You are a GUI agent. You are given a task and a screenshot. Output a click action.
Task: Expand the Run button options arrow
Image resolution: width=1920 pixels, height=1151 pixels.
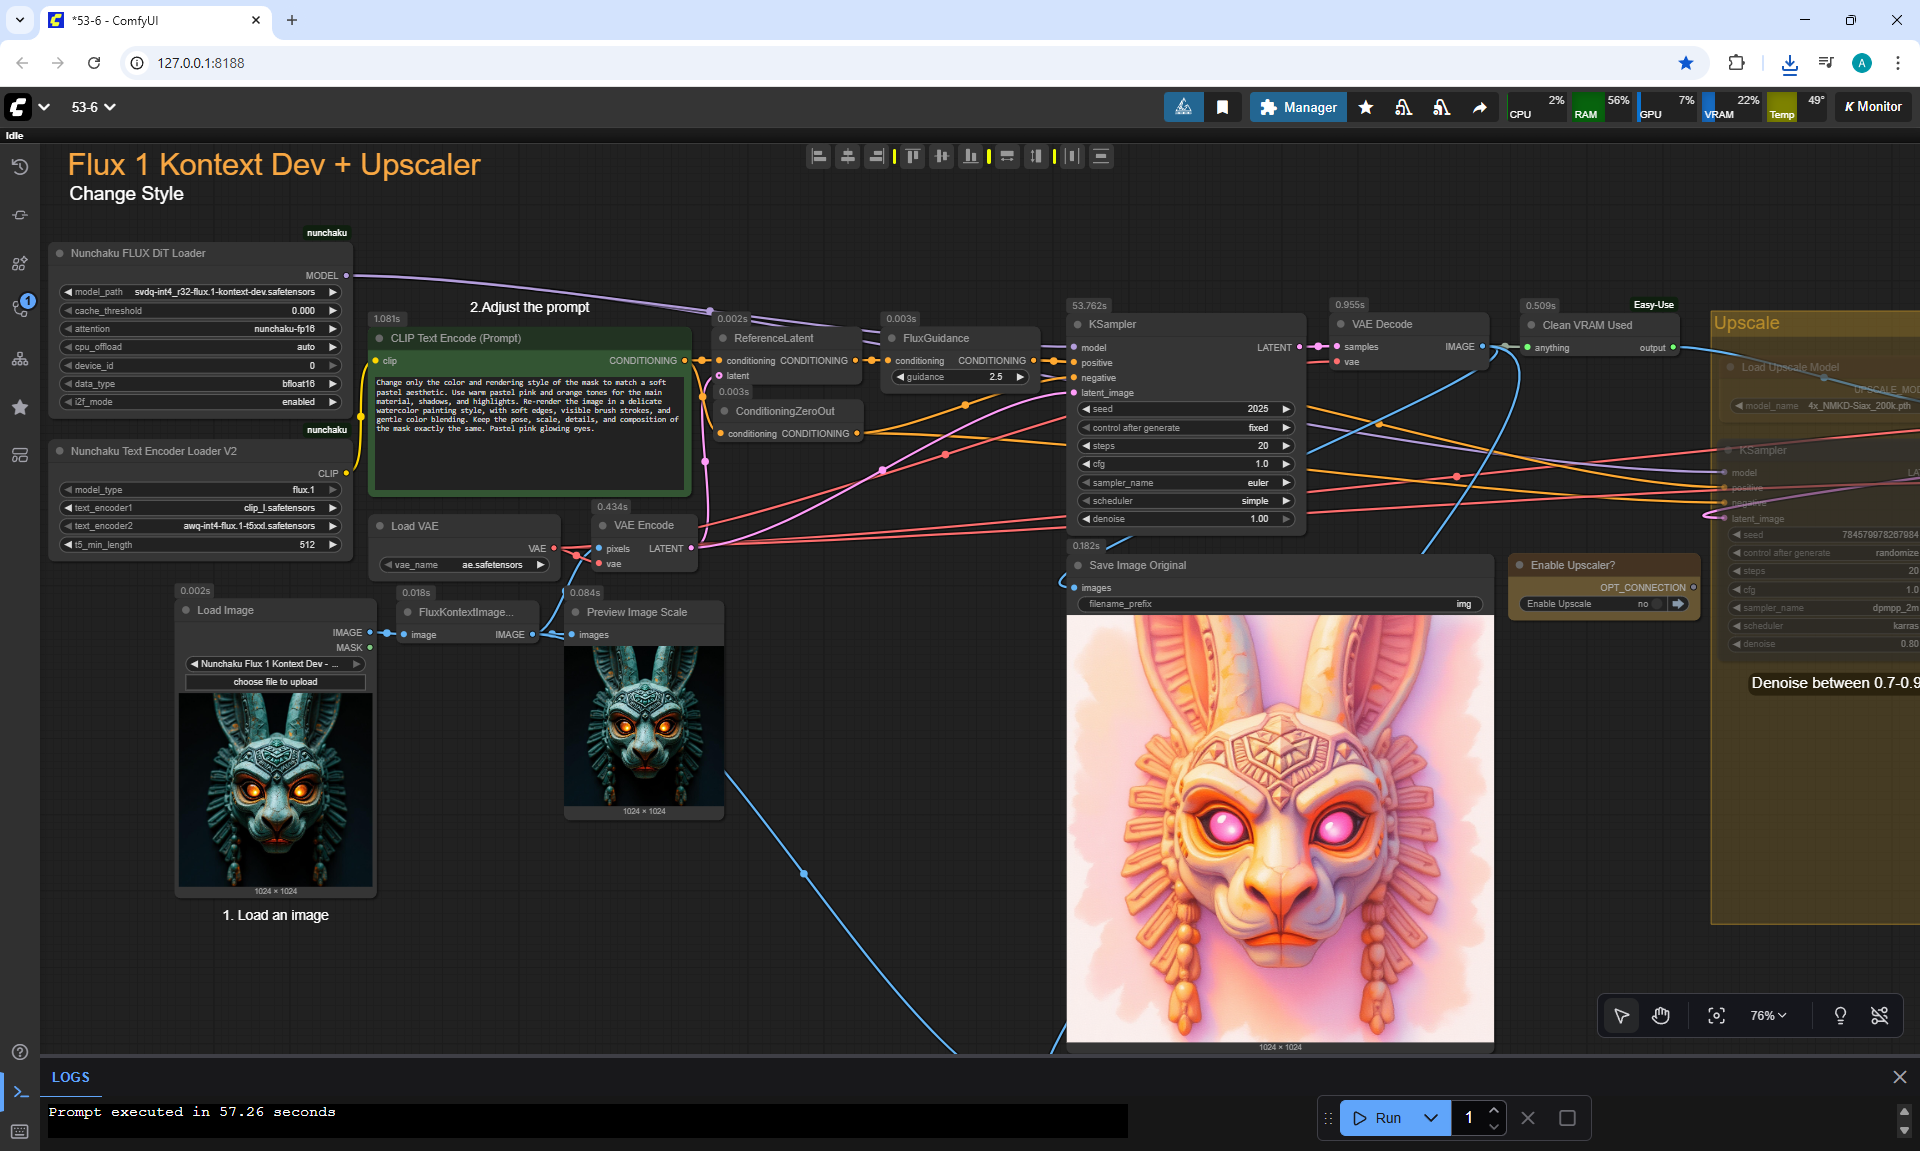pyautogui.click(x=1431, y=1118)
